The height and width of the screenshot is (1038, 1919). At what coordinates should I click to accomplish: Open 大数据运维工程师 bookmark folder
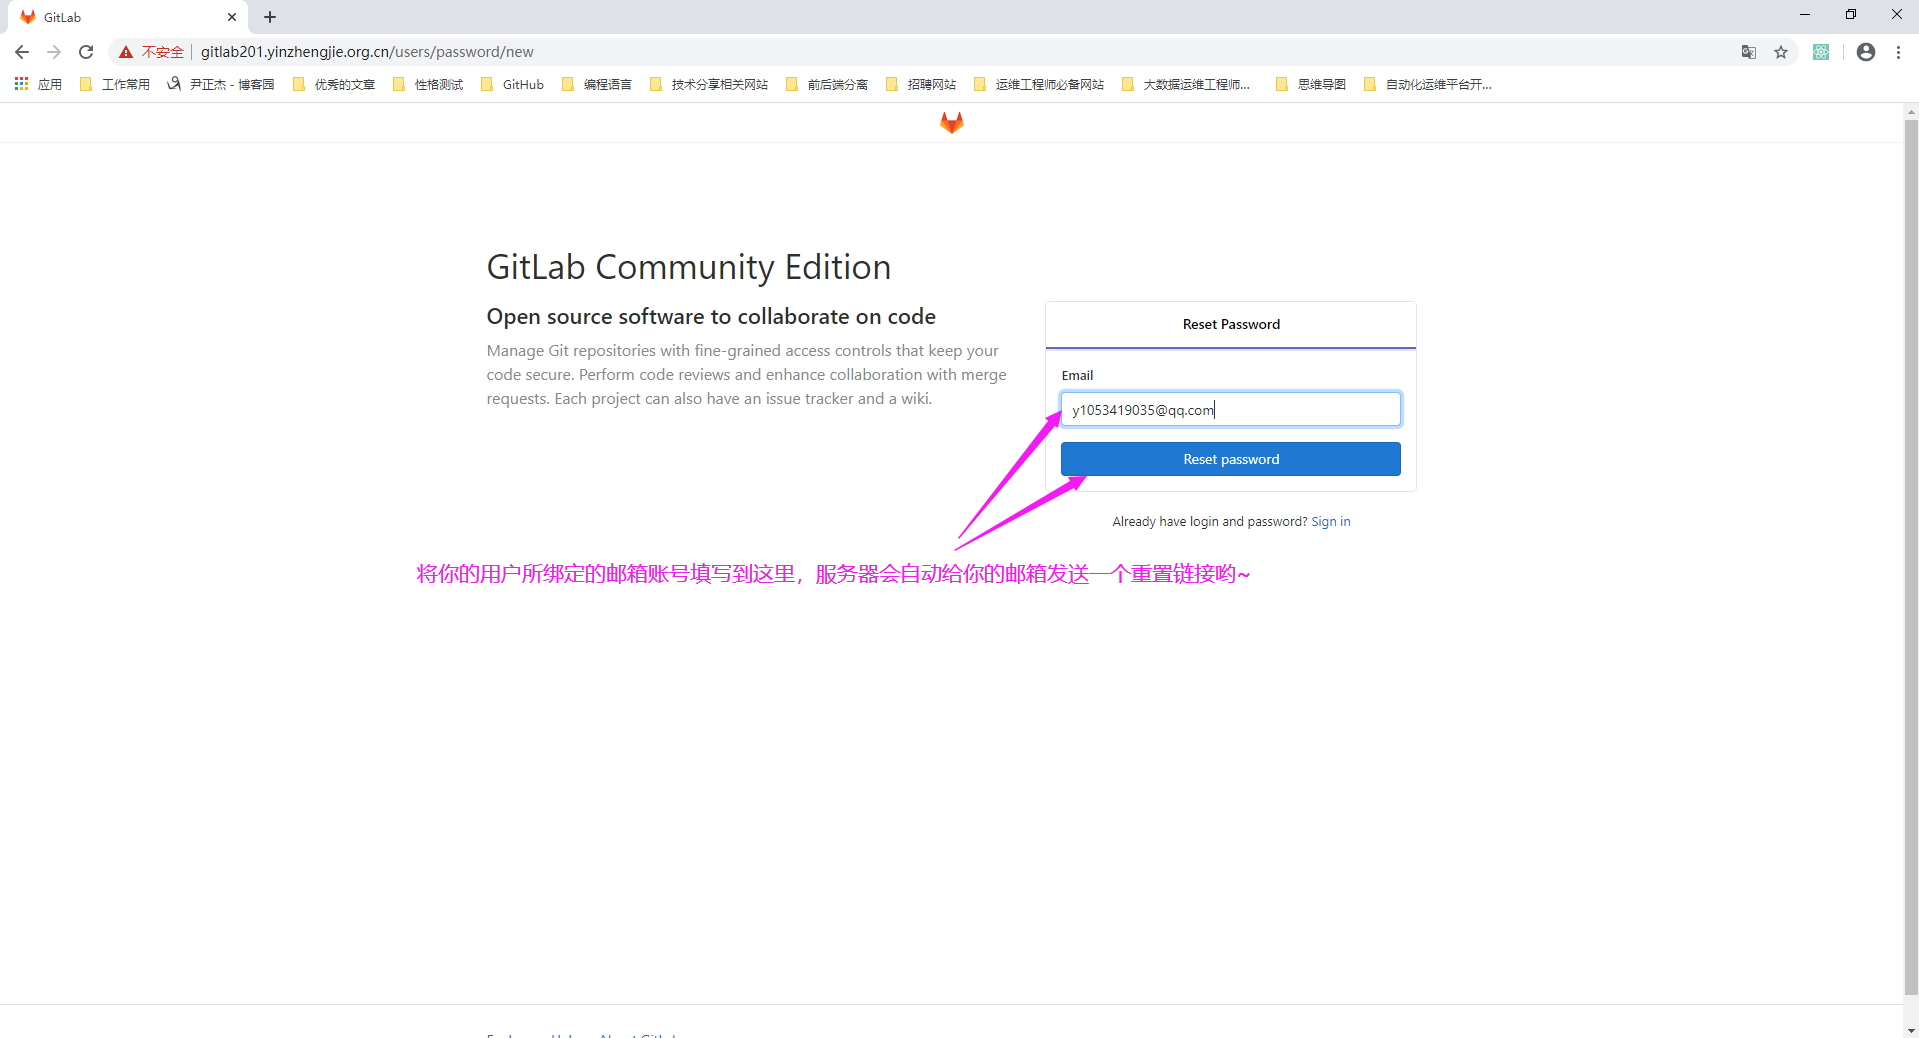(x=1186, y=84)
